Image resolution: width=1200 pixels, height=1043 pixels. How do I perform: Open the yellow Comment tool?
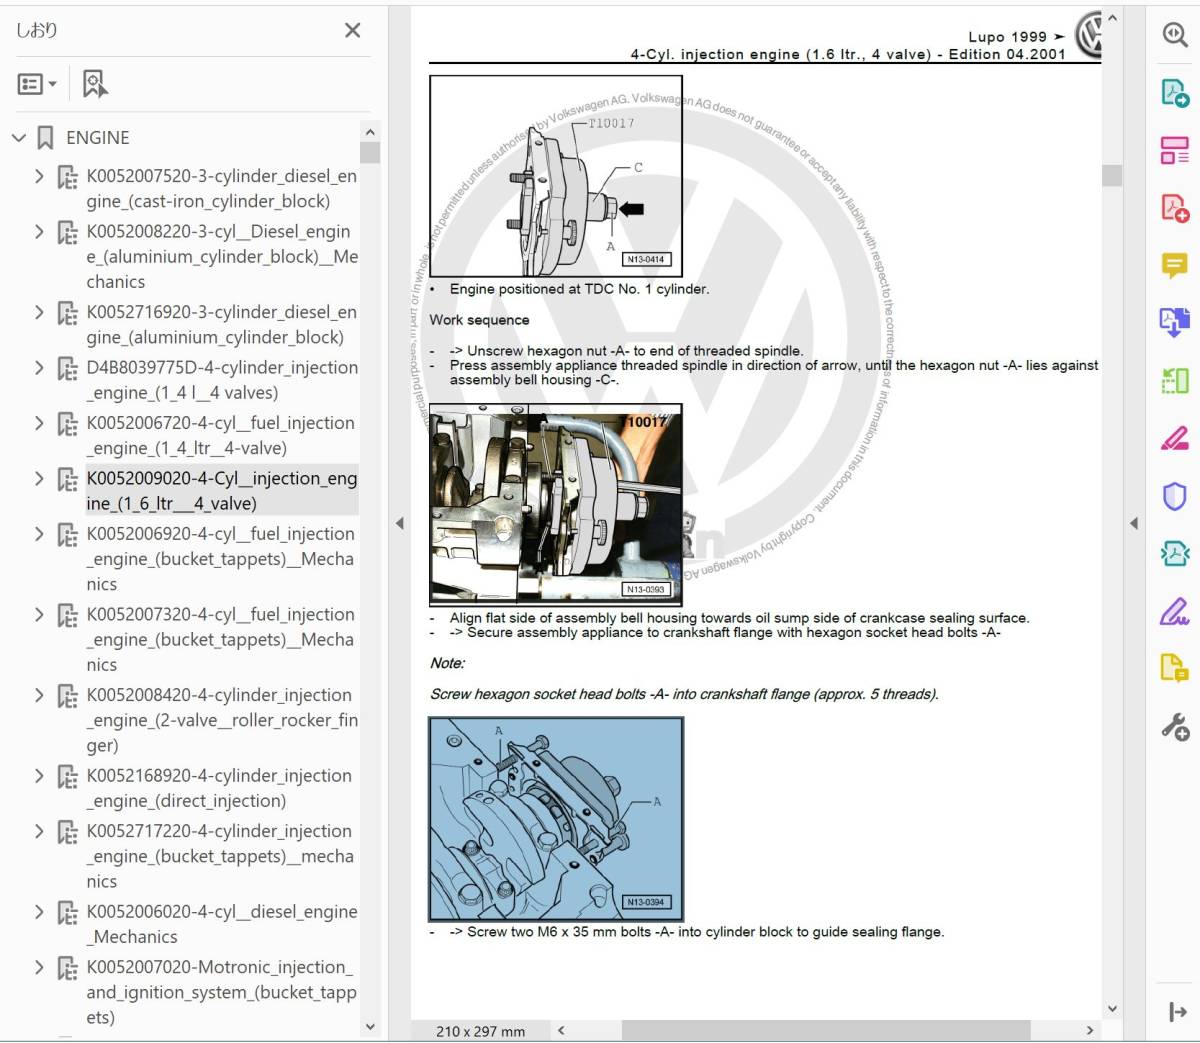(x=1175, y=265)
